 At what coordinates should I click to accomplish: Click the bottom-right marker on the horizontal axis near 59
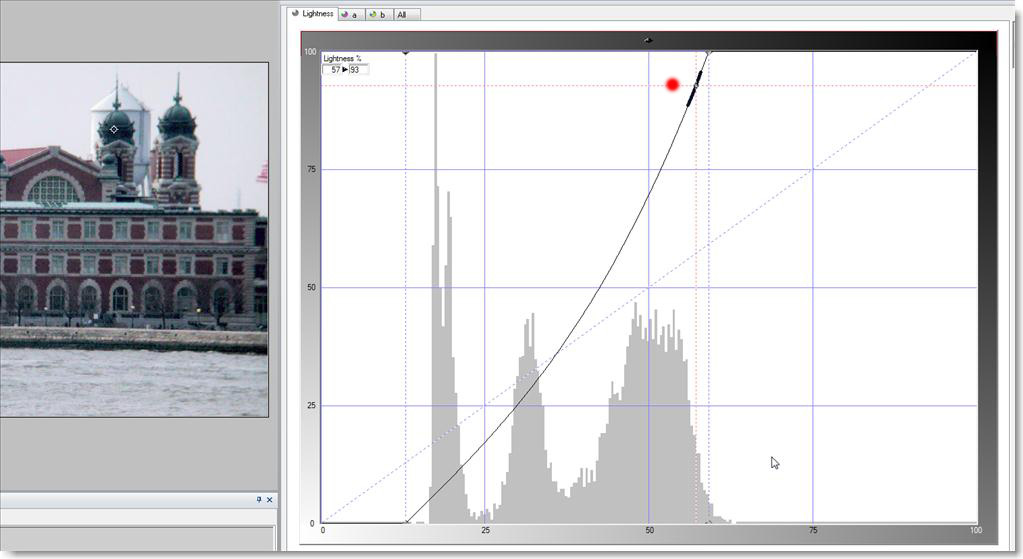[709, 523]
